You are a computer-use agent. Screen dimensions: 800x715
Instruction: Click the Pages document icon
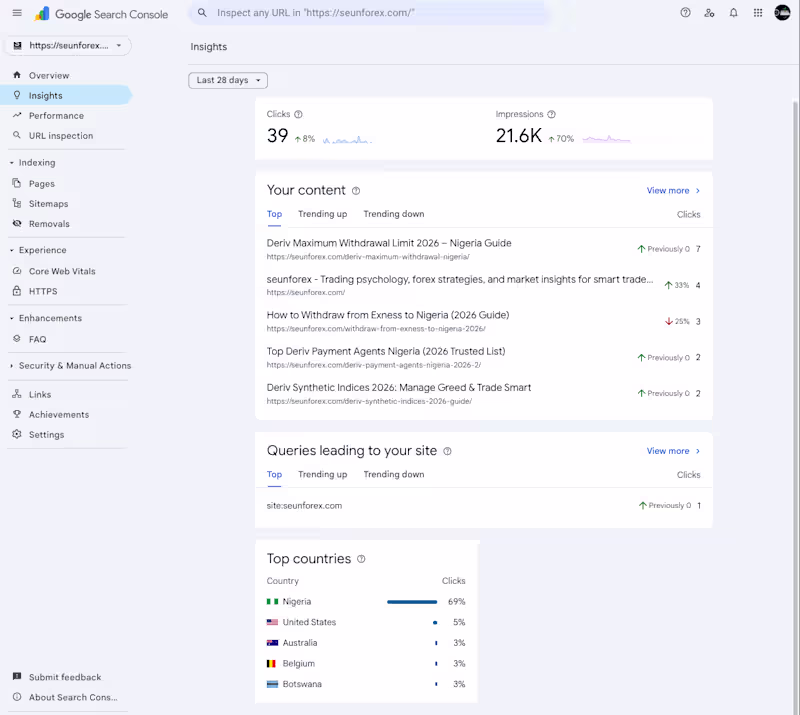(x=17, y=183)
